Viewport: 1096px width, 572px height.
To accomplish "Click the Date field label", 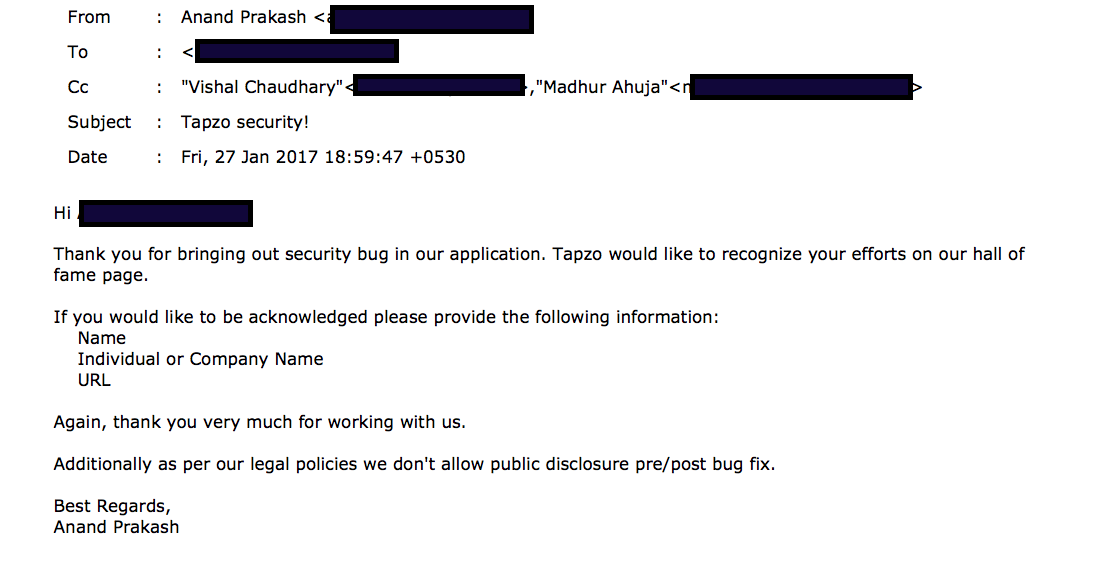I will point(87,157).
